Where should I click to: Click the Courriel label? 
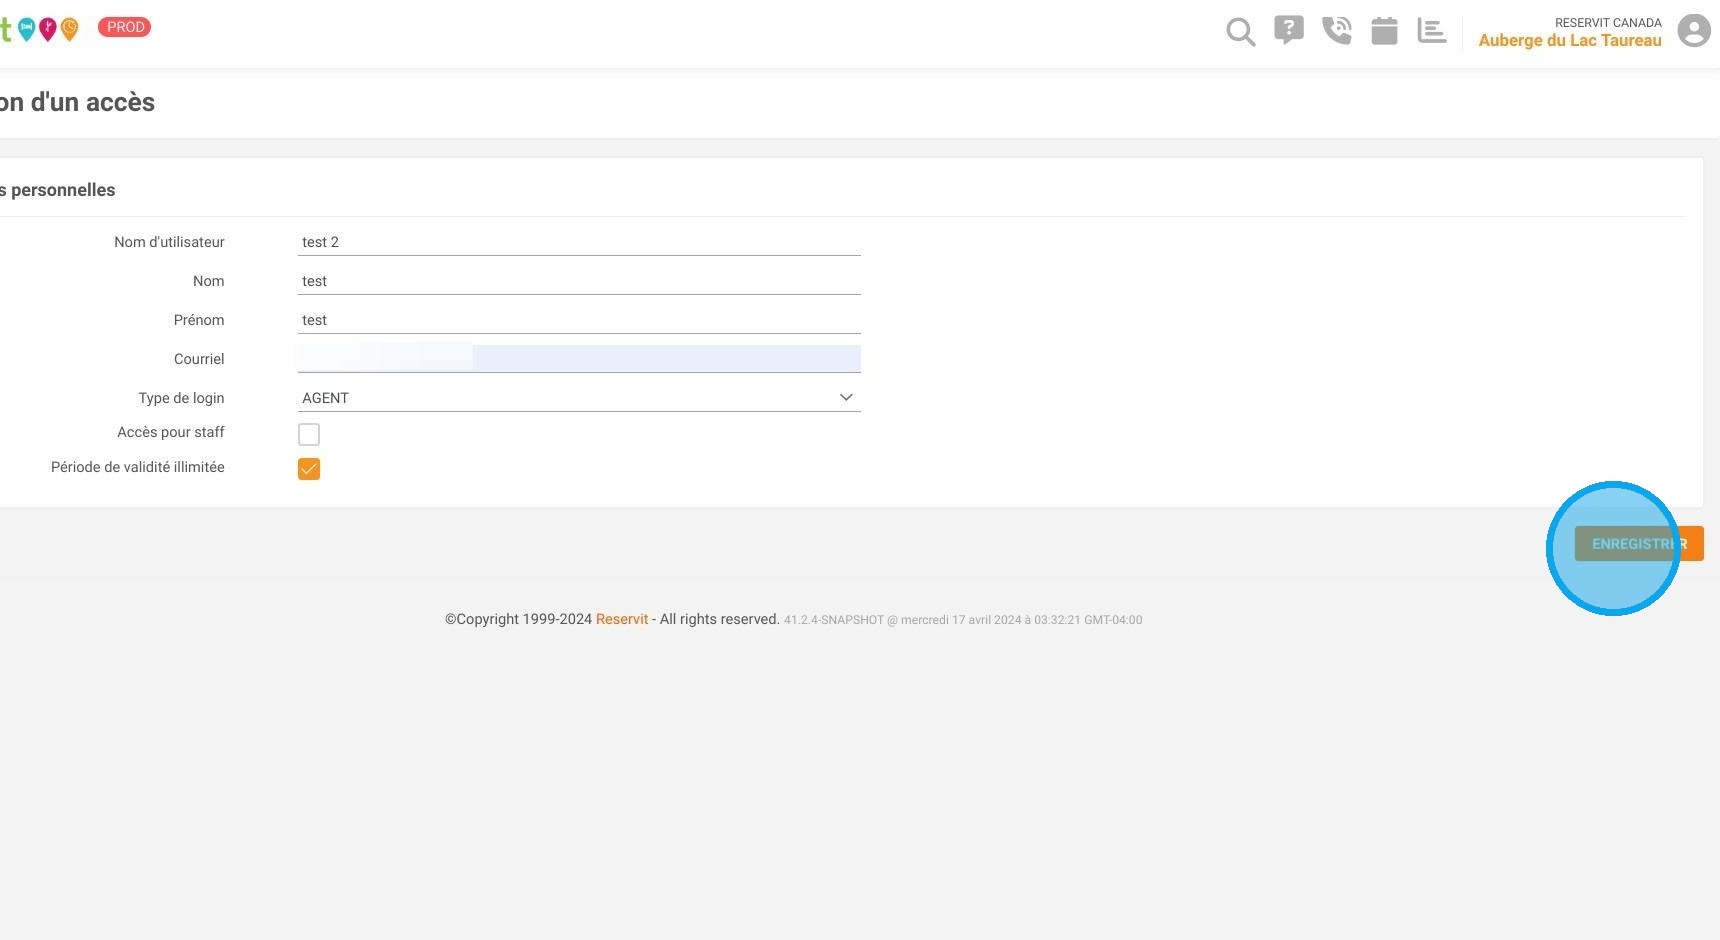[199, 359]
